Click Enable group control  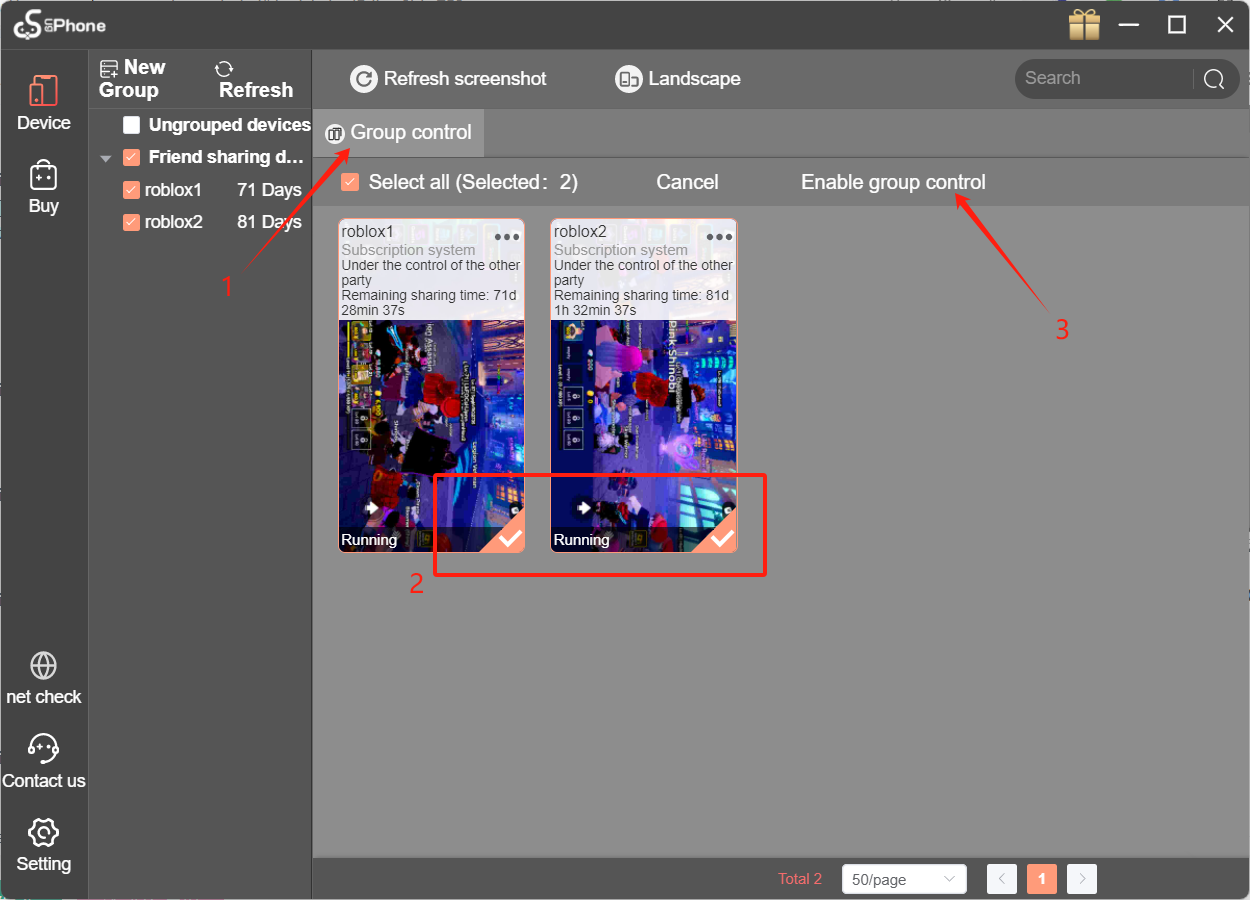(893, 182)
